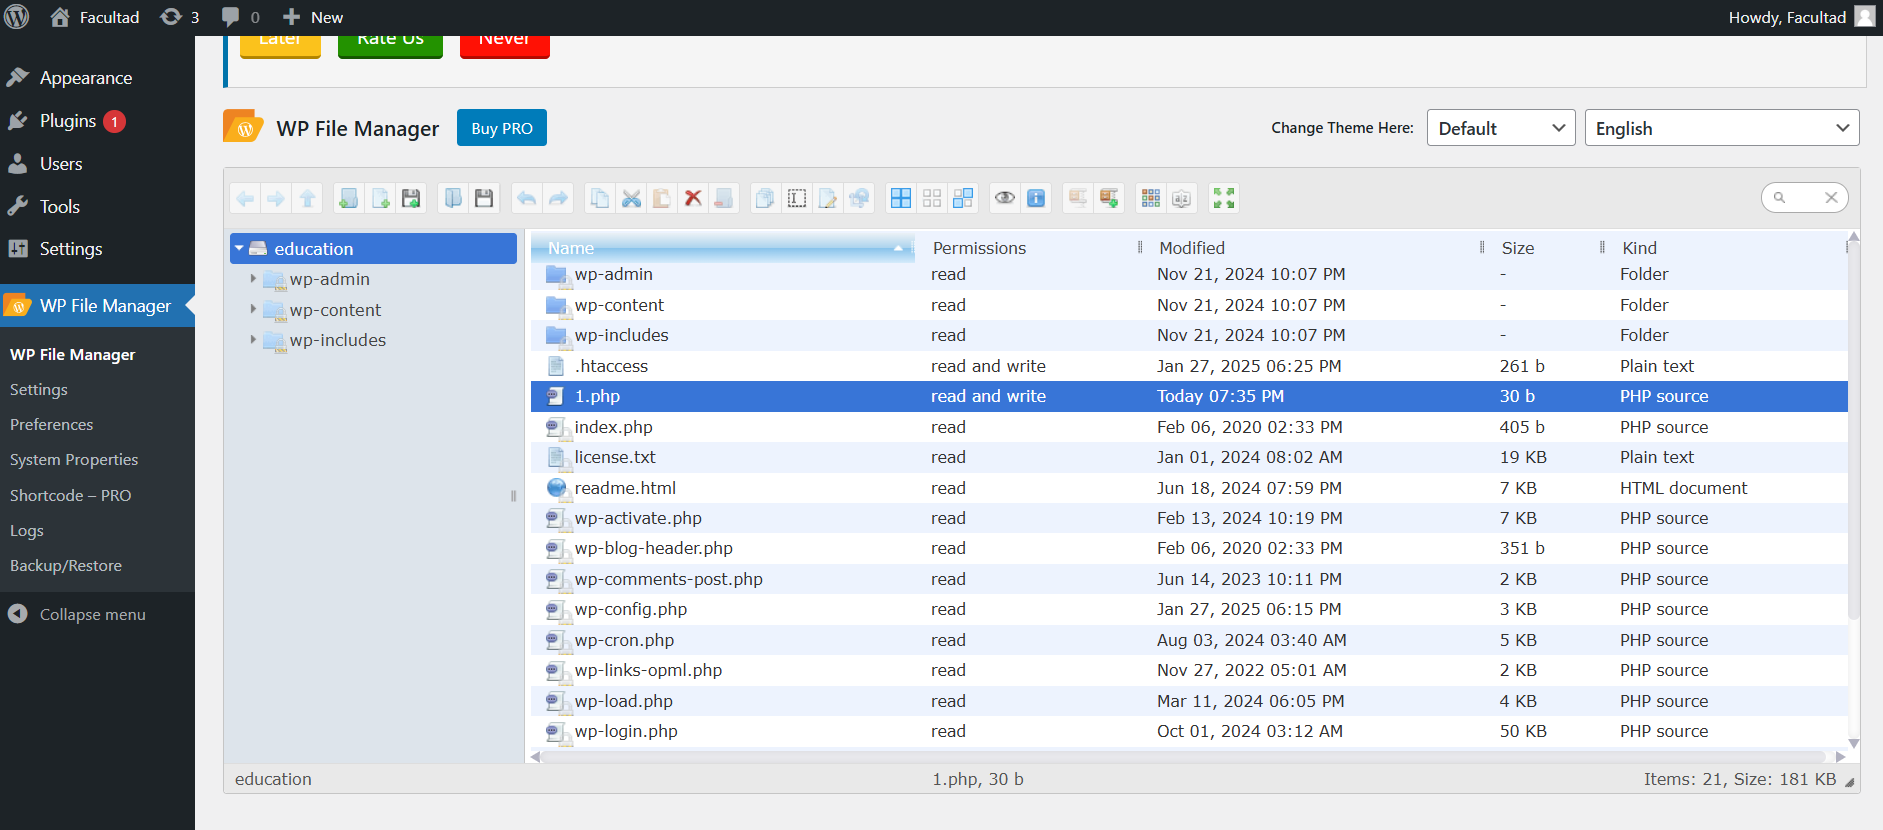
Task: Open the edit file toolbar icon
Action: coord(828,198)
